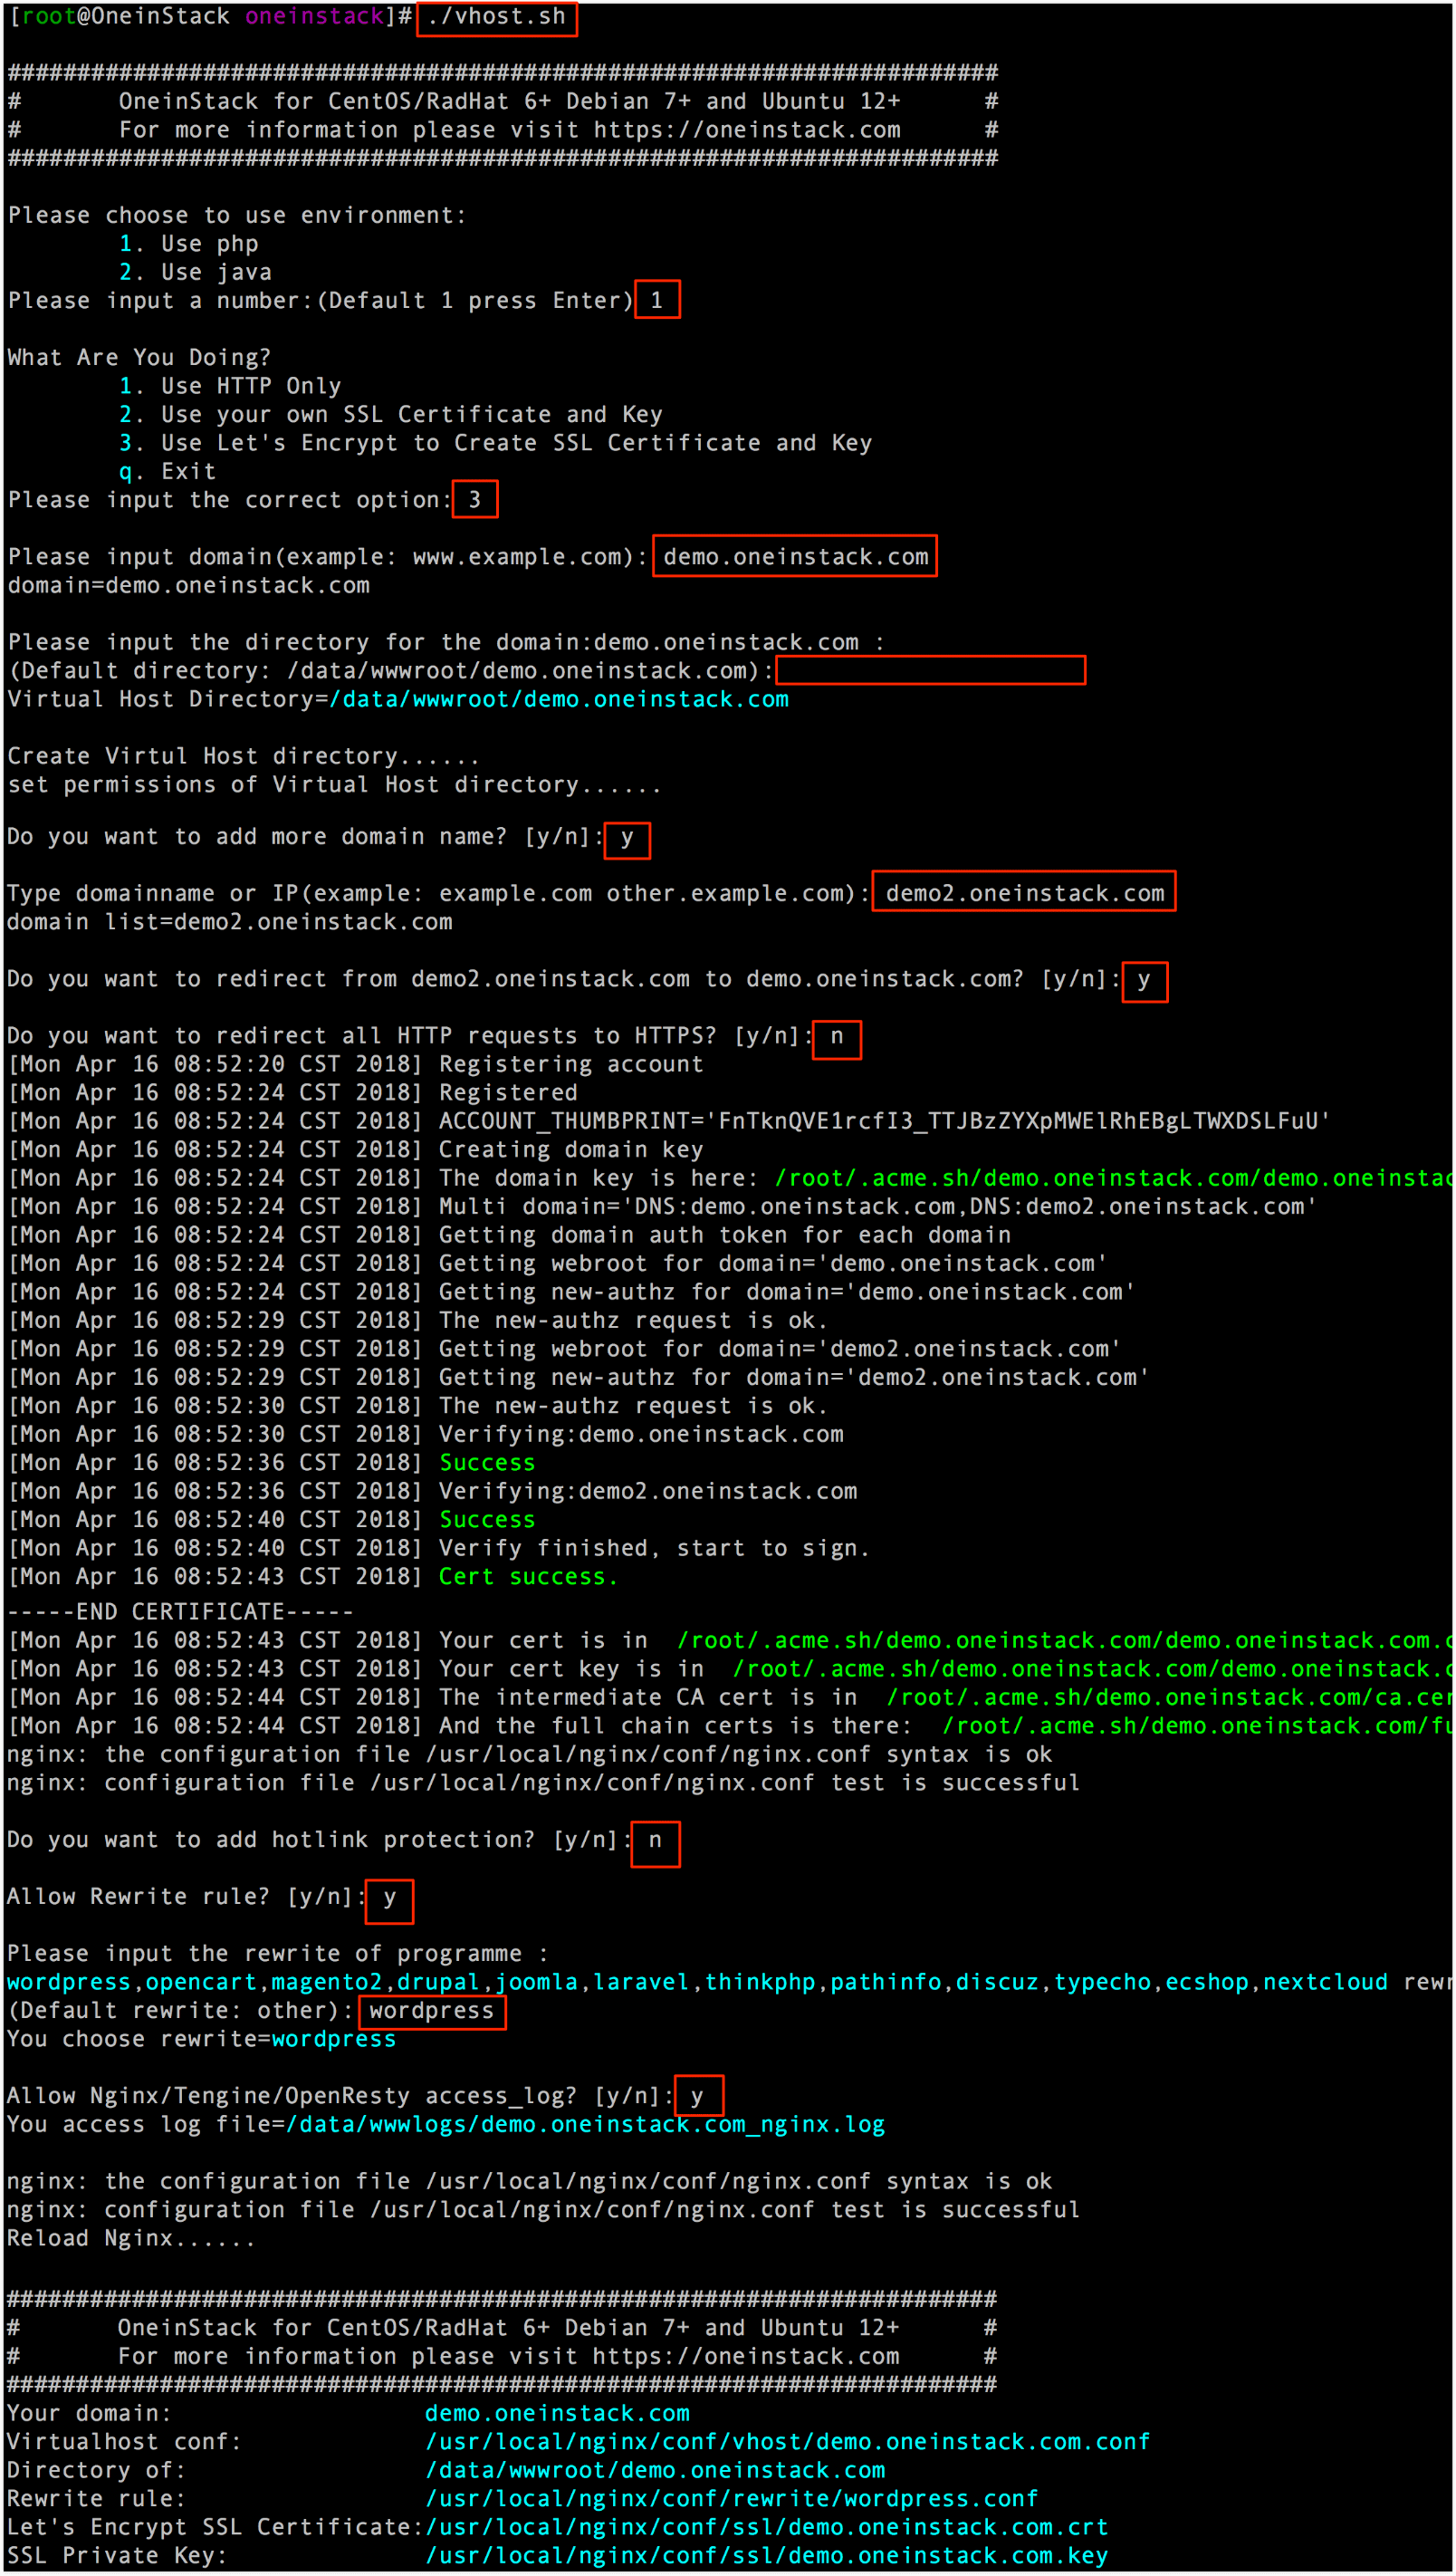Click the typed domain demo.oneinstack.com input
1456x2576 pixels.
point(796,557)
